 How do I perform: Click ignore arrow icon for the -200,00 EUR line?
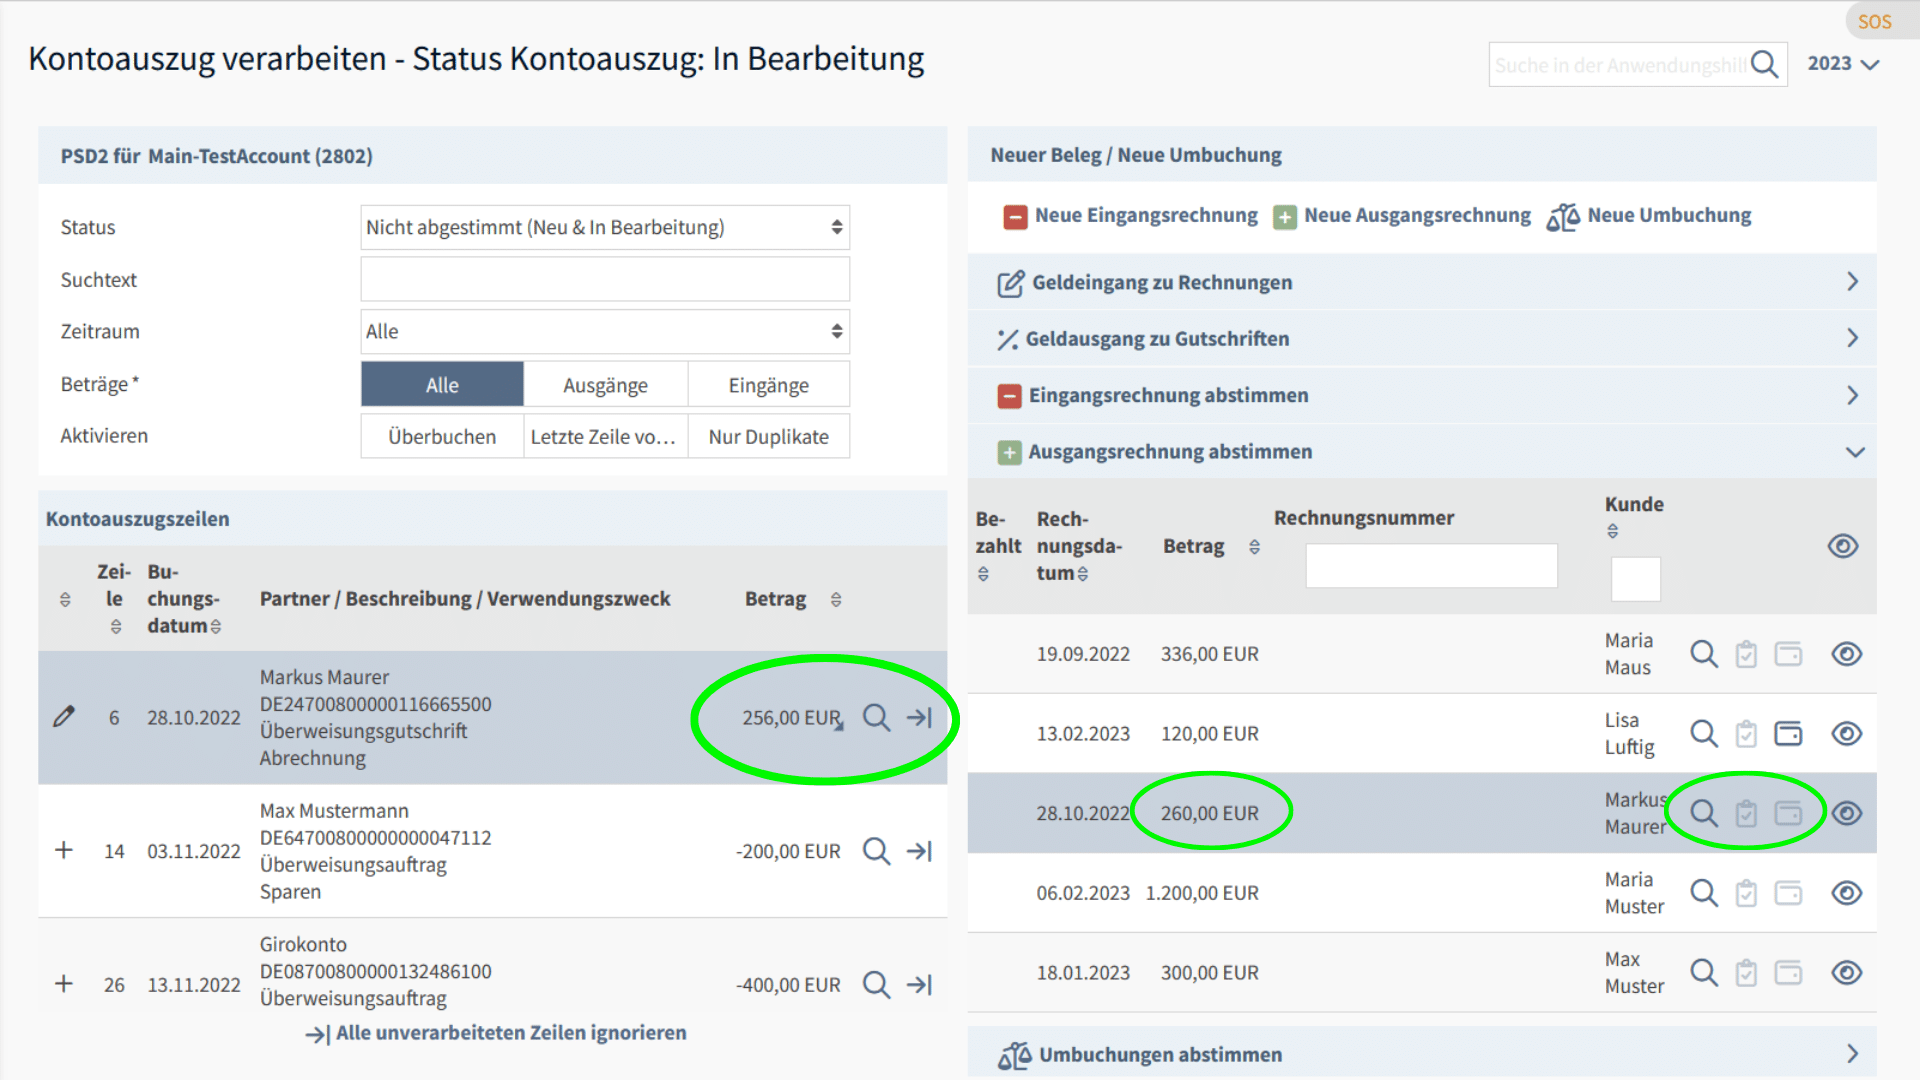pos(919,851)
